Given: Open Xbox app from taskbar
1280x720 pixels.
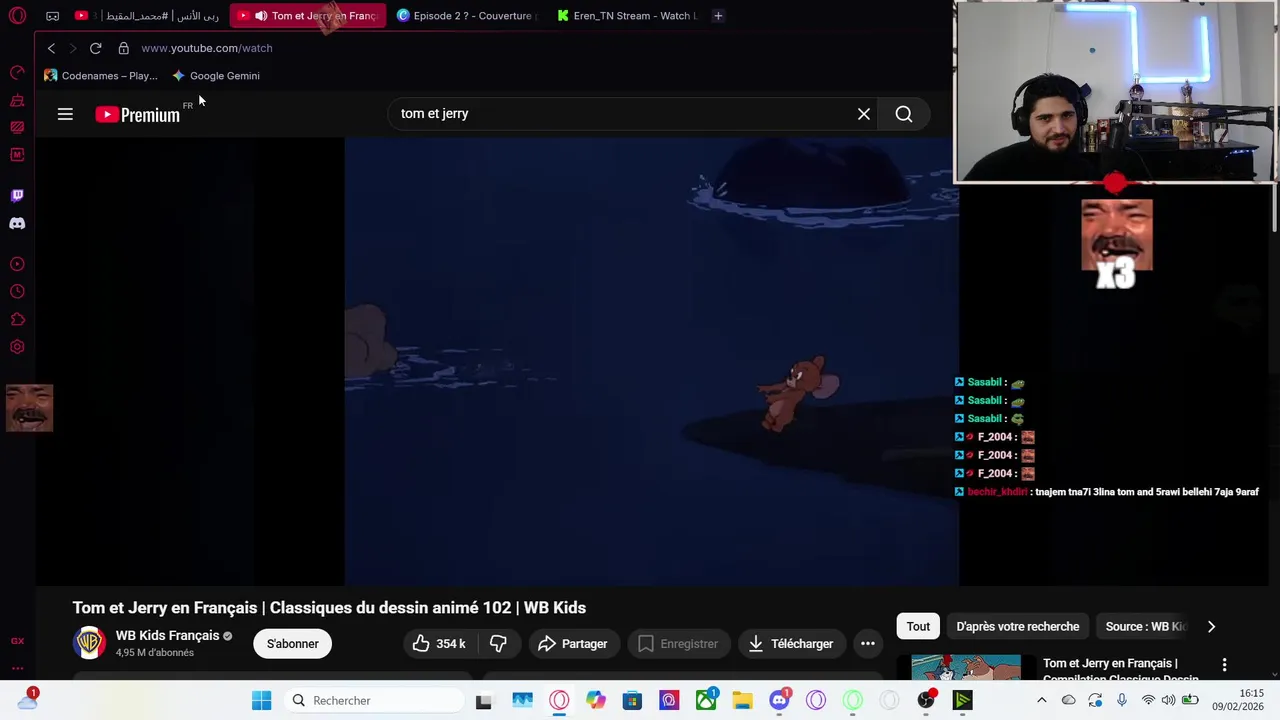Looking at the screenshot, I should click(706, 701).
